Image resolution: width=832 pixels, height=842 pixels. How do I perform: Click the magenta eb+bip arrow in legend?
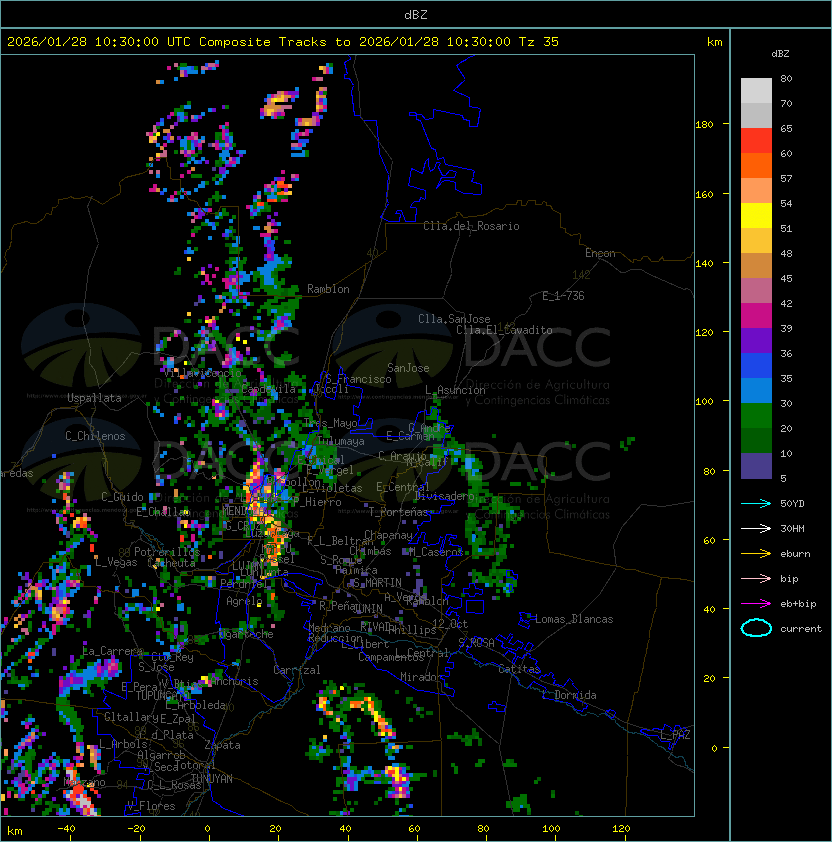point(756,604)
